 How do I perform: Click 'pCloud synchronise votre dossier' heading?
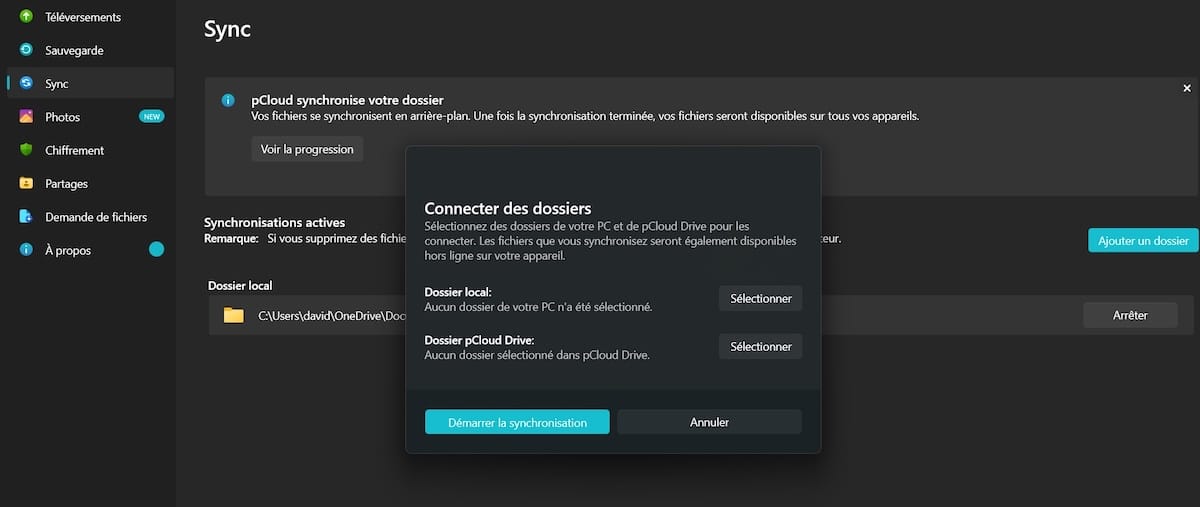click(347, 100)
